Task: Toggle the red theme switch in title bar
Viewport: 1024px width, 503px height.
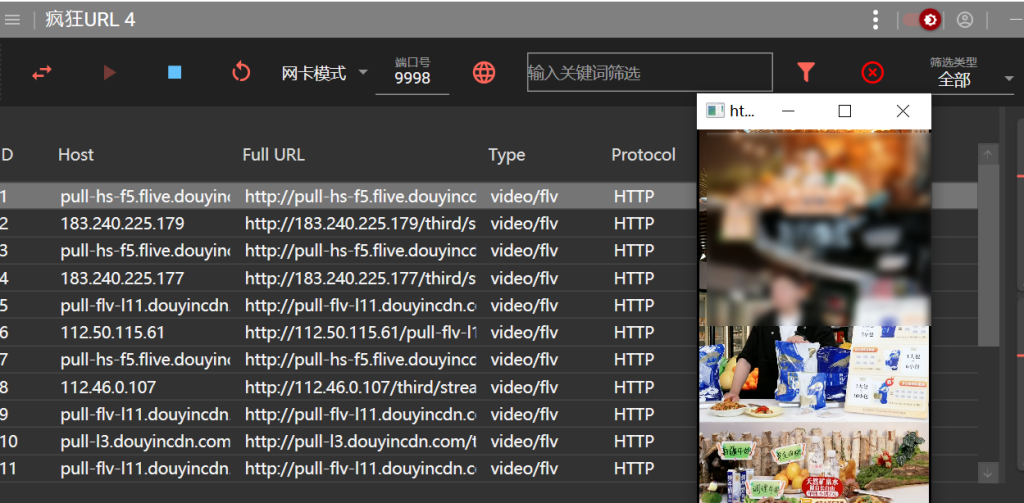Action: coord(922,20)
